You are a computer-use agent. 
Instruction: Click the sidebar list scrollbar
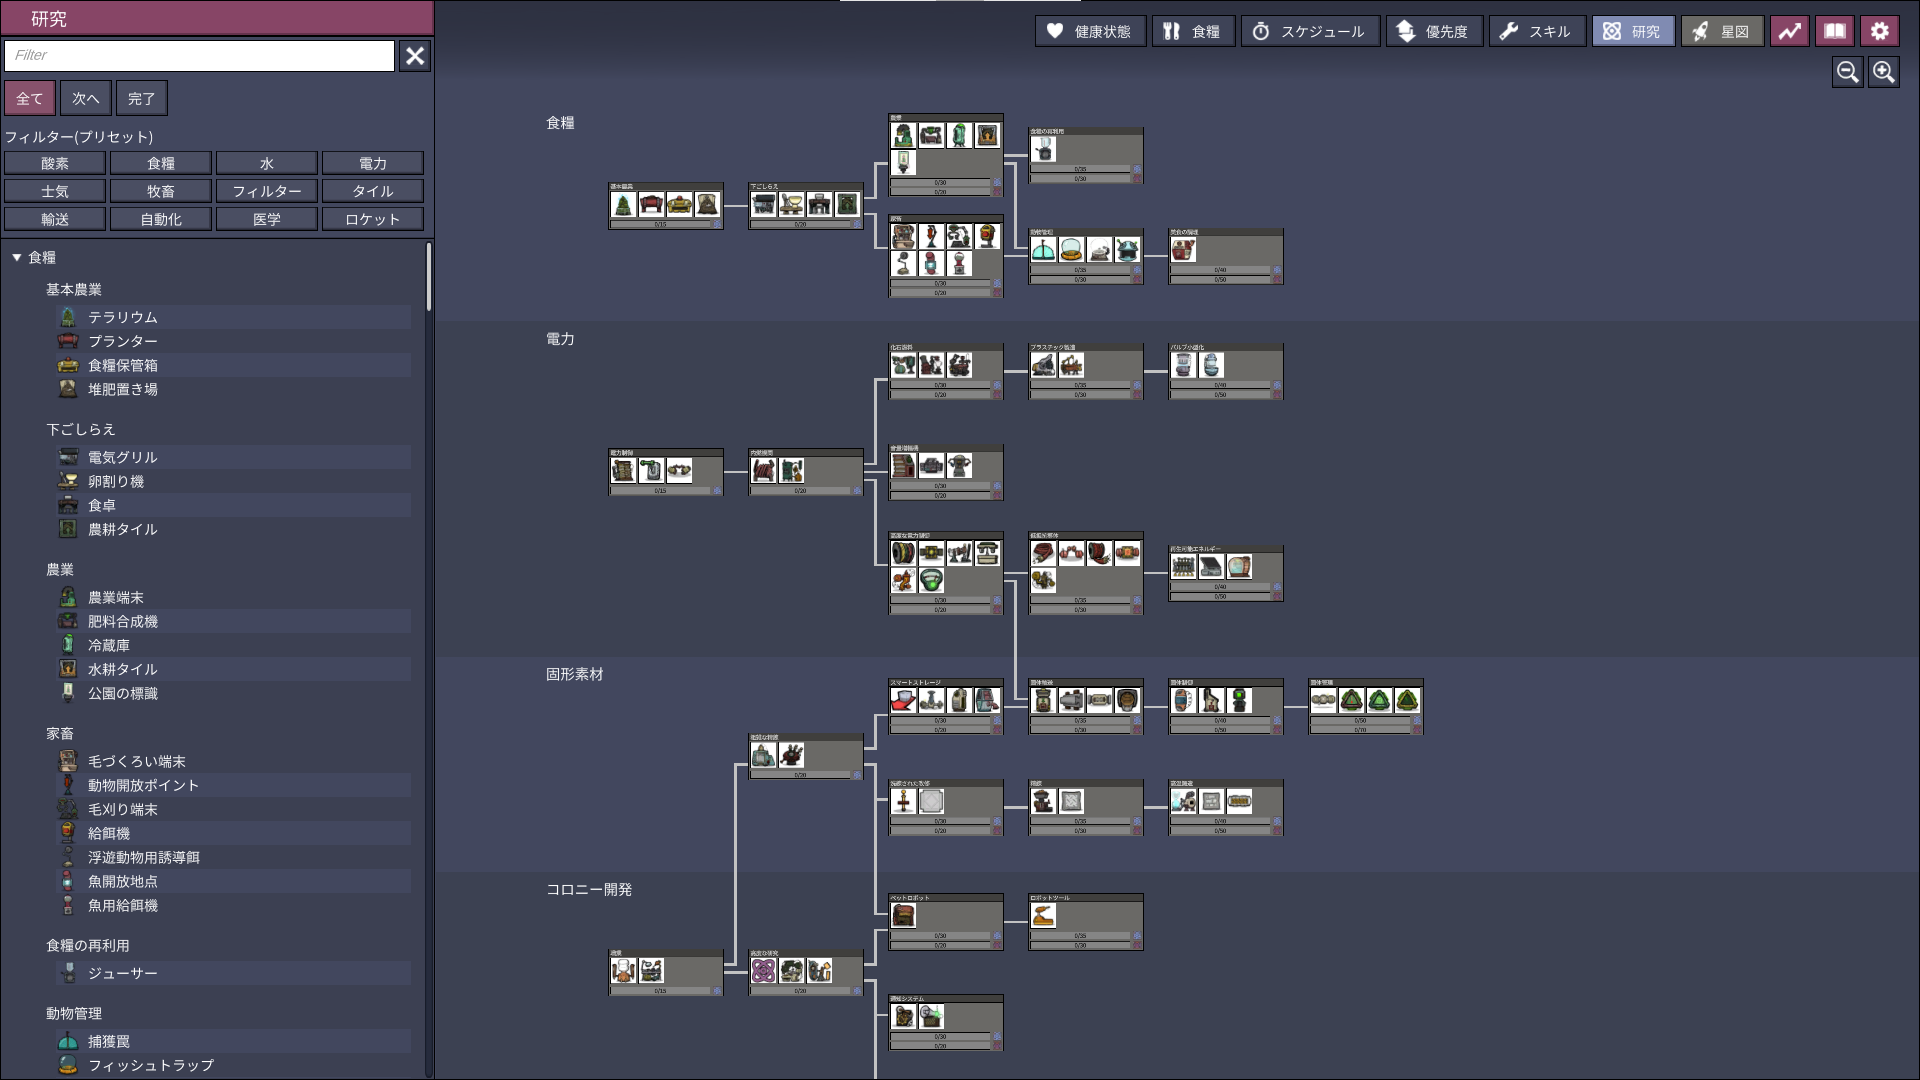[429, 277]
